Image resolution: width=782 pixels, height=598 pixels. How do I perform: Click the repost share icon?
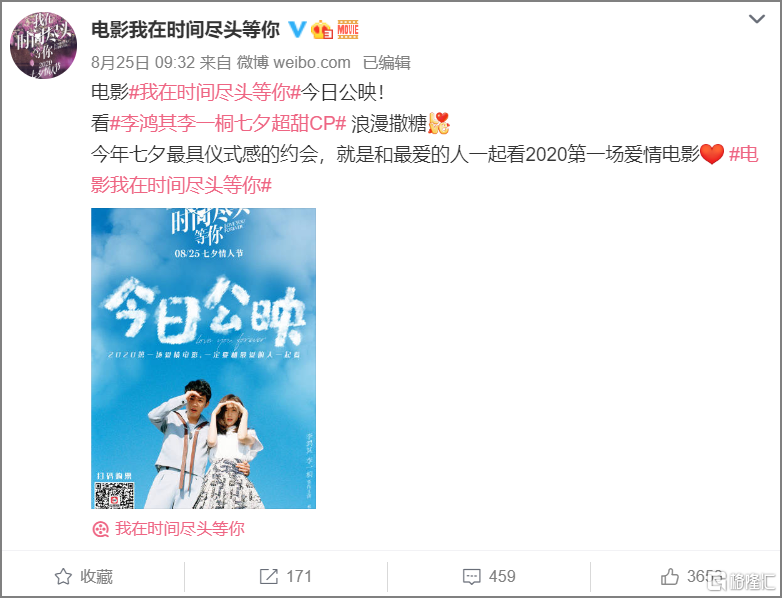pyautogui.click(x=269, y=576)
